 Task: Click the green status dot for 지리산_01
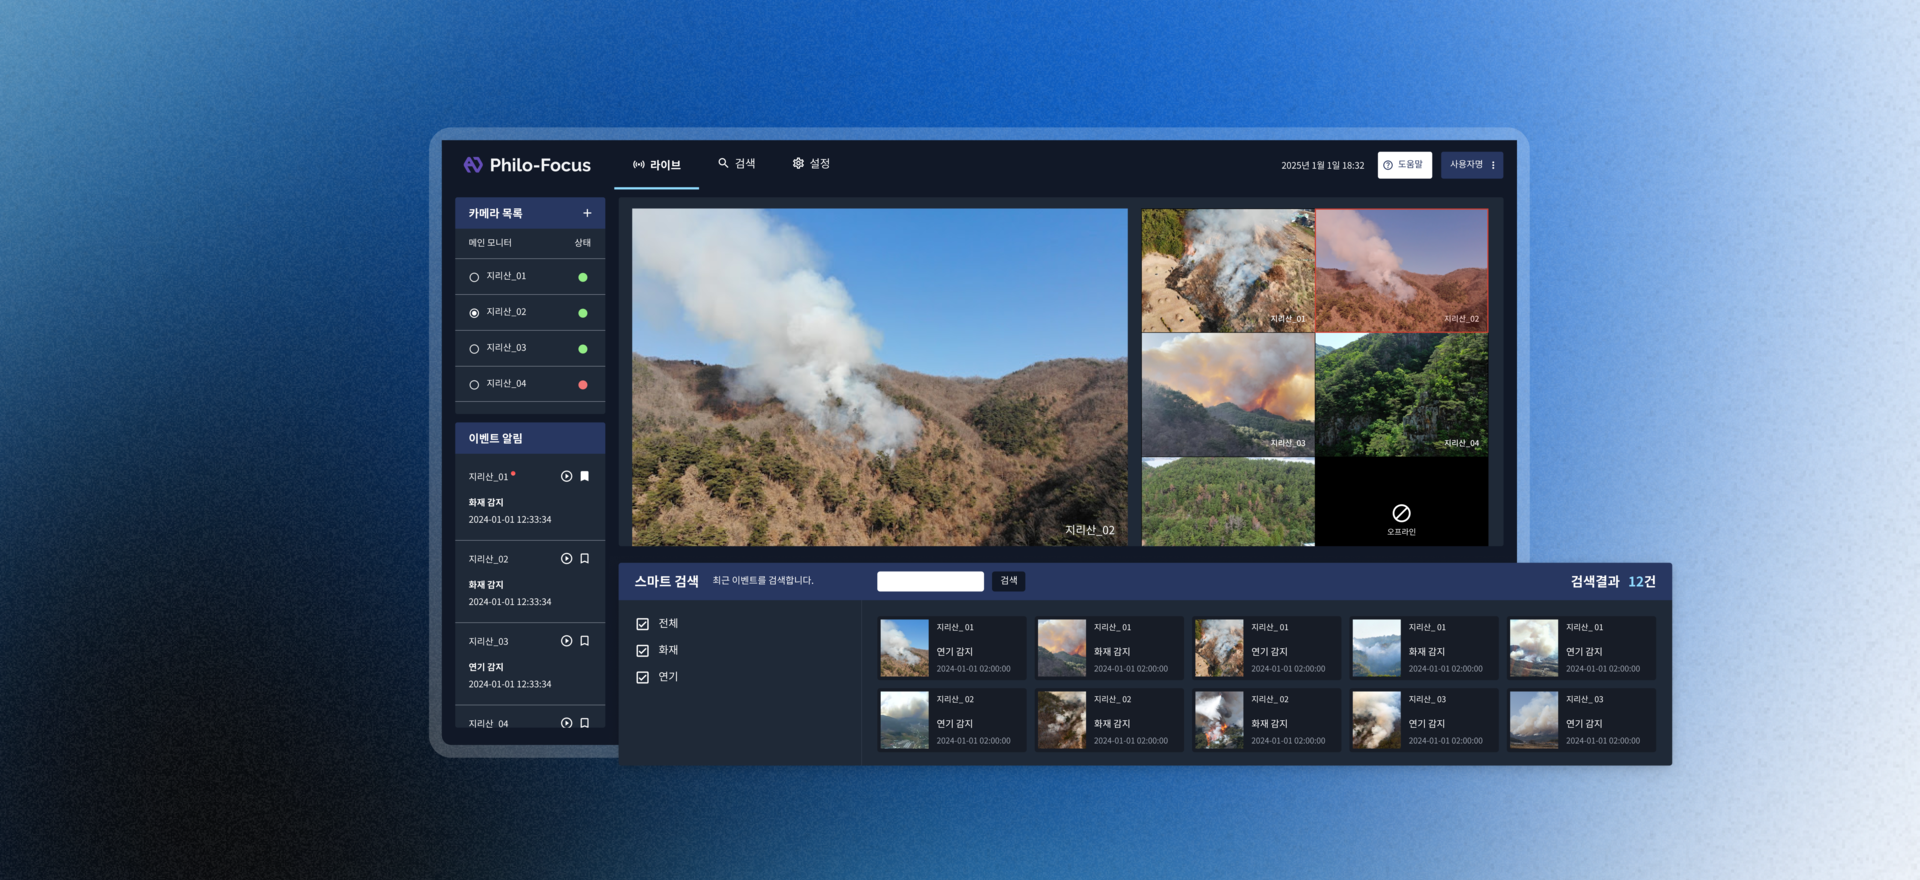click(x=583, y=277)
